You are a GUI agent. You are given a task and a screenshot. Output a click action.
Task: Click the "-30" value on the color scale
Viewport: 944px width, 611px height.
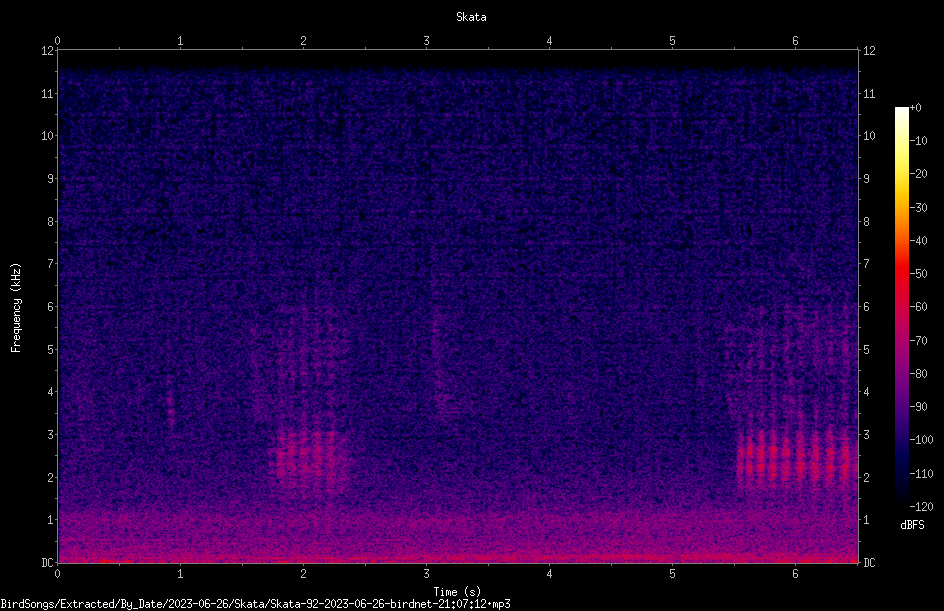(919, 208)
